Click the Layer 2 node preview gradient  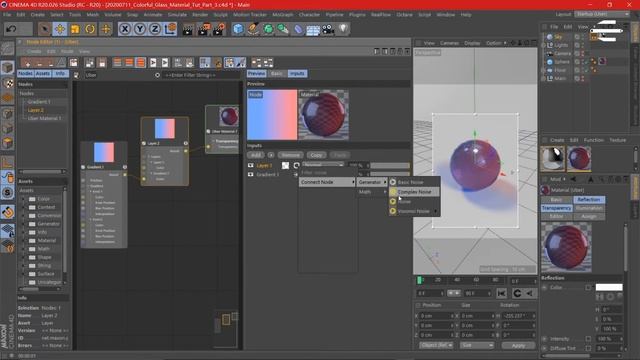(164, 129)
